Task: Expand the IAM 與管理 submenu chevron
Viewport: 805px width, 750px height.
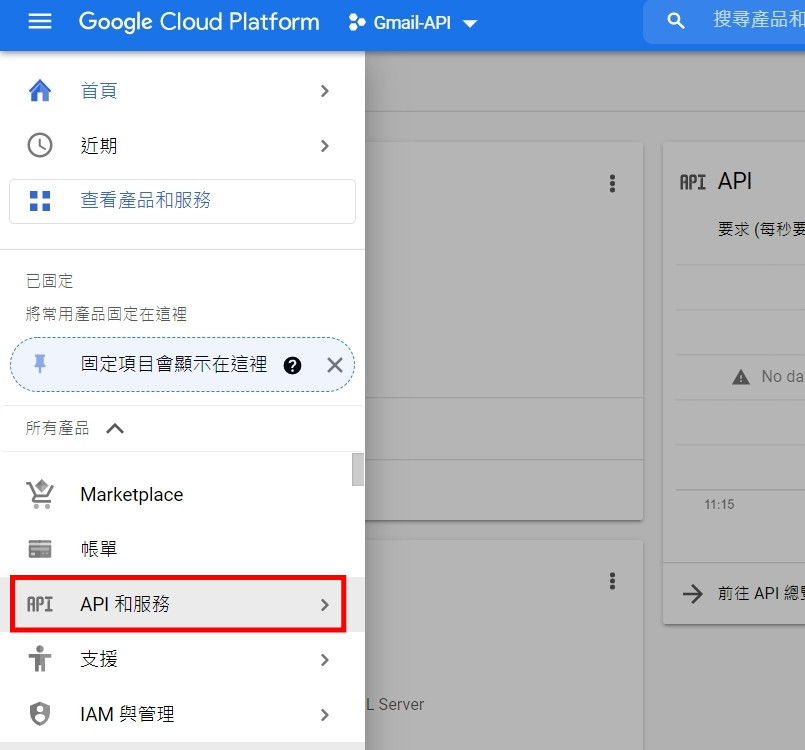Action: point(324,715)
